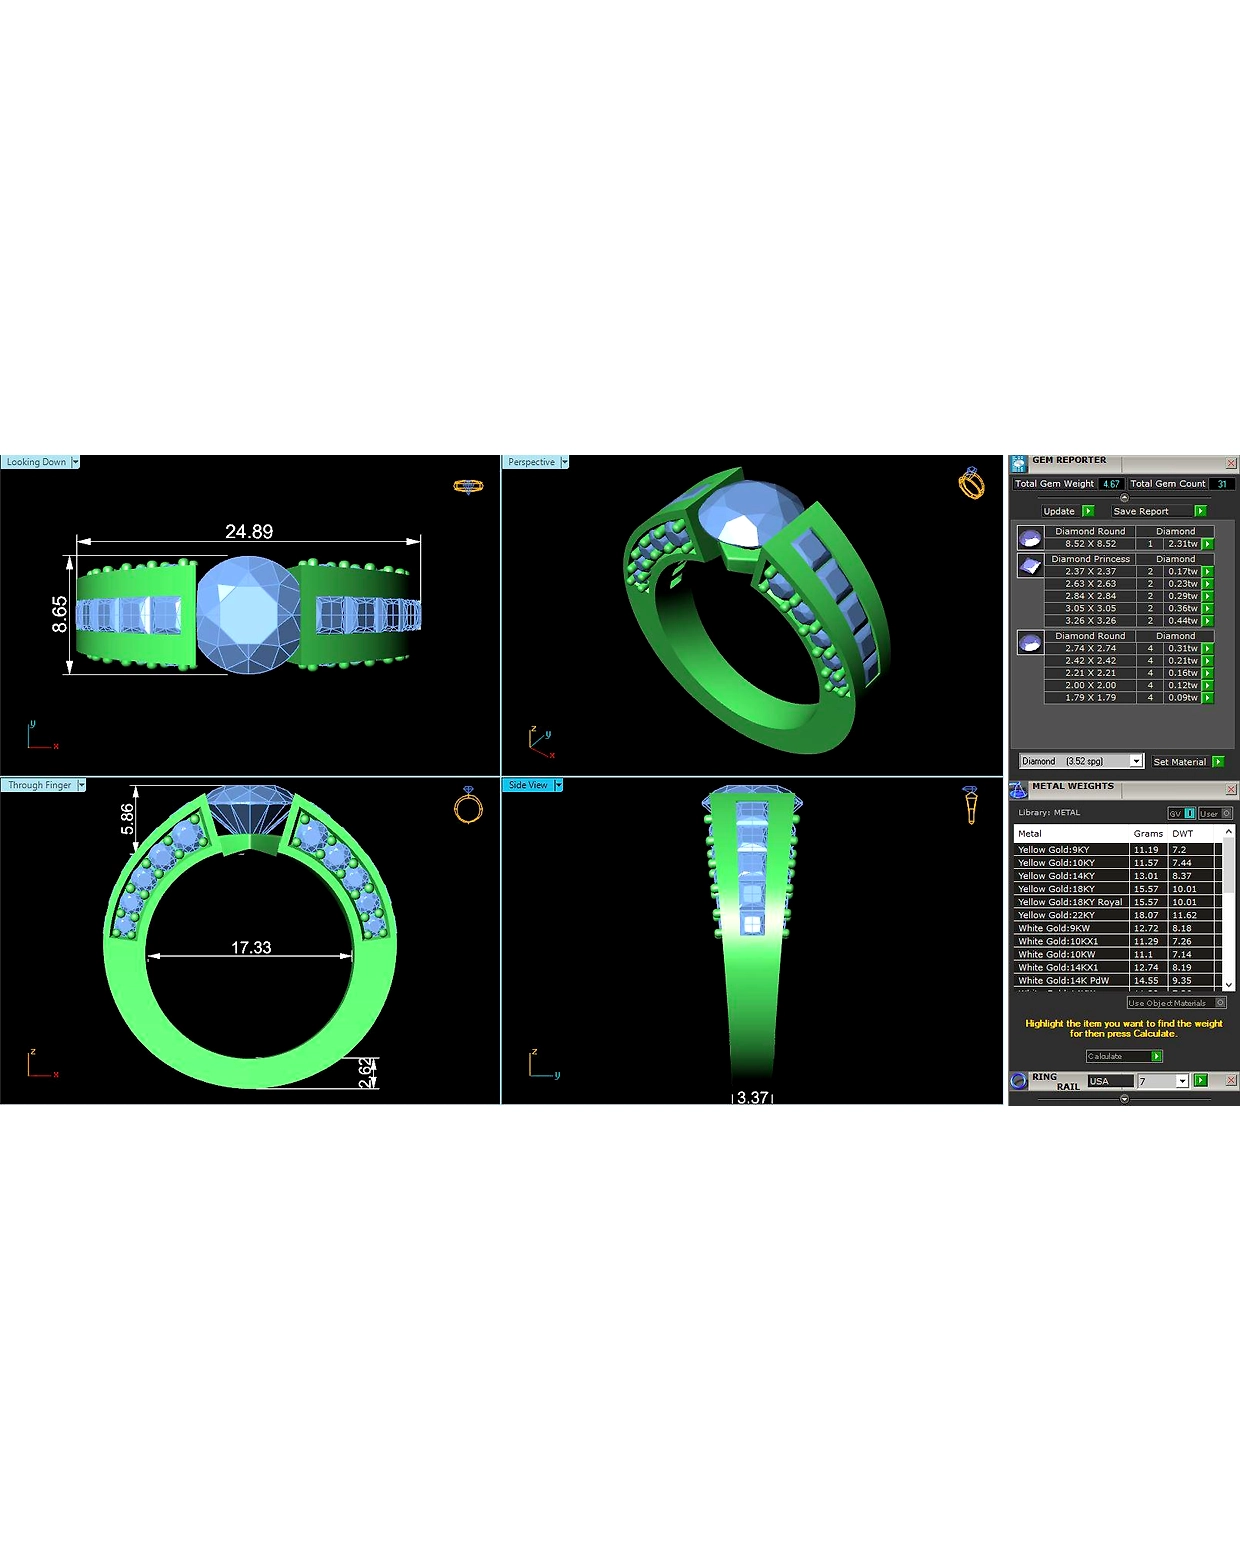Toggle the User library switch

(x=1215, y=813)
